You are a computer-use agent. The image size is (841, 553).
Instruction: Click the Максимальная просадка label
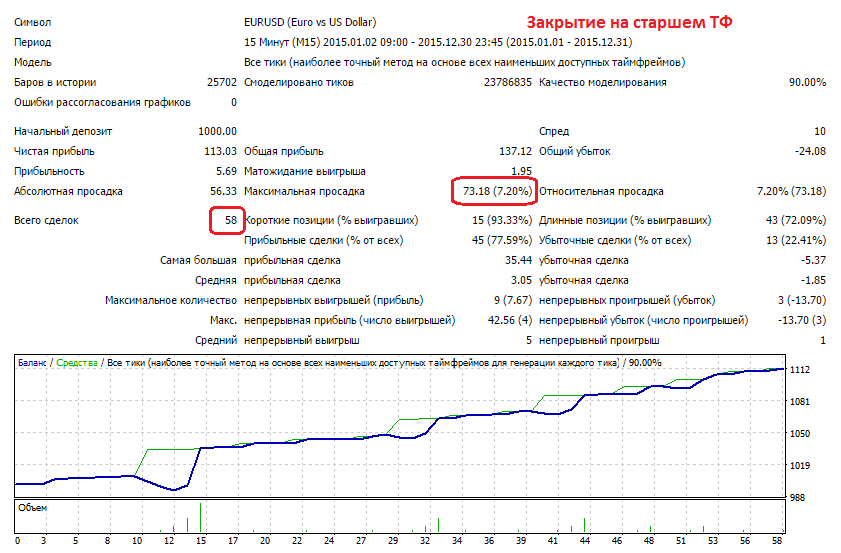pyautogui.click(x=304, y=191)
